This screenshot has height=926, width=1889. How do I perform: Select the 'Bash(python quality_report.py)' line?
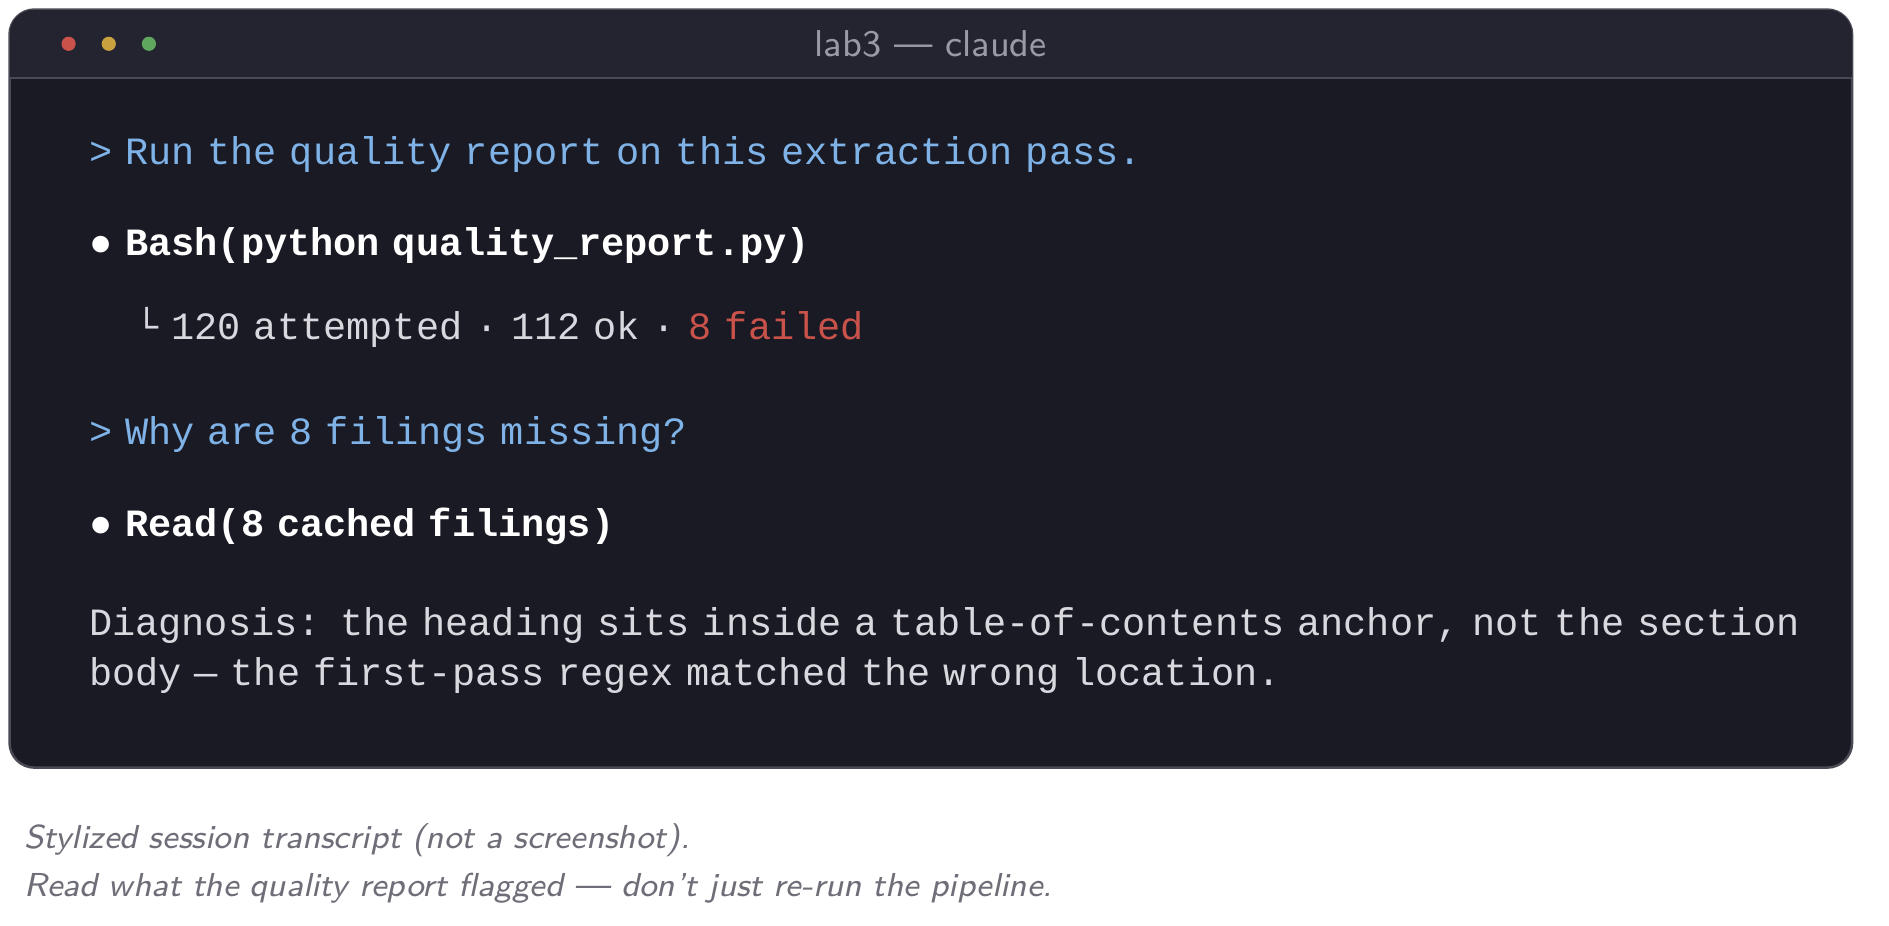click(466, 244)
